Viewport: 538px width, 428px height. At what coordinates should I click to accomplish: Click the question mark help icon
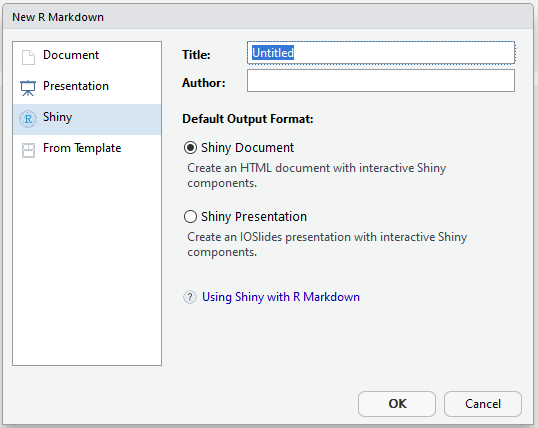coord(190,297)
